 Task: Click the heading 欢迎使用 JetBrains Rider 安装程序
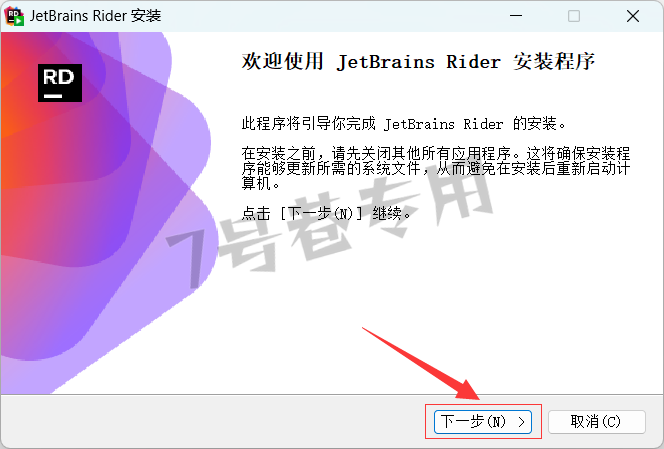coord(418,61)
